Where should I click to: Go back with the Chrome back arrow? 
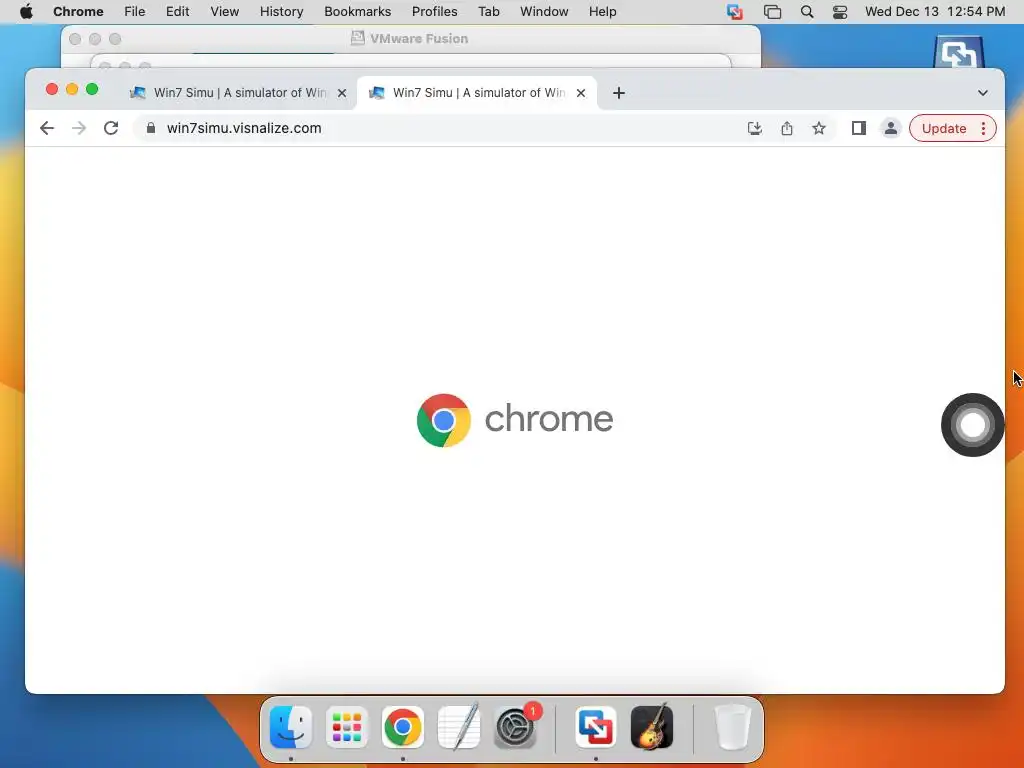pos(46,128)
